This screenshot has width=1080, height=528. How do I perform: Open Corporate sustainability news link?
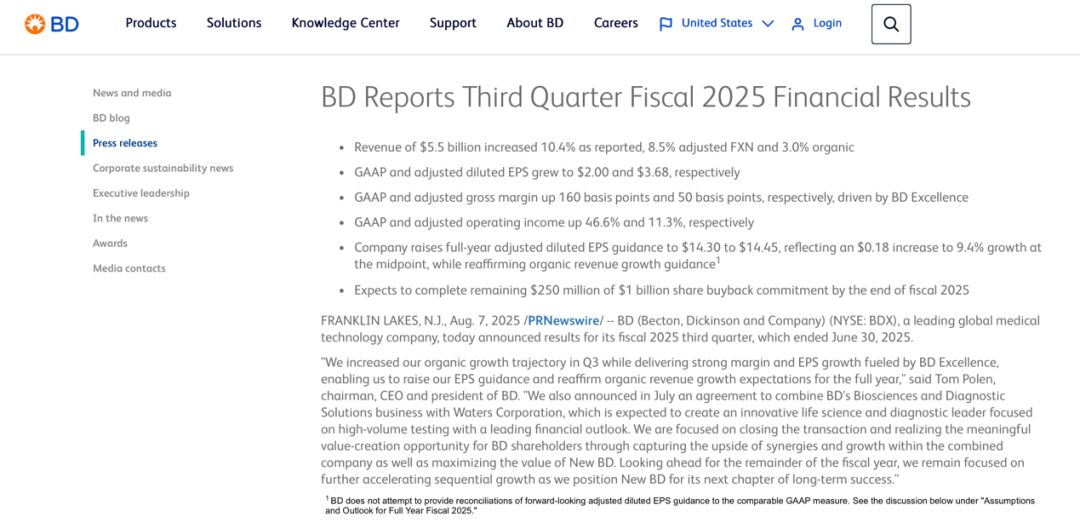click(163, 168)
